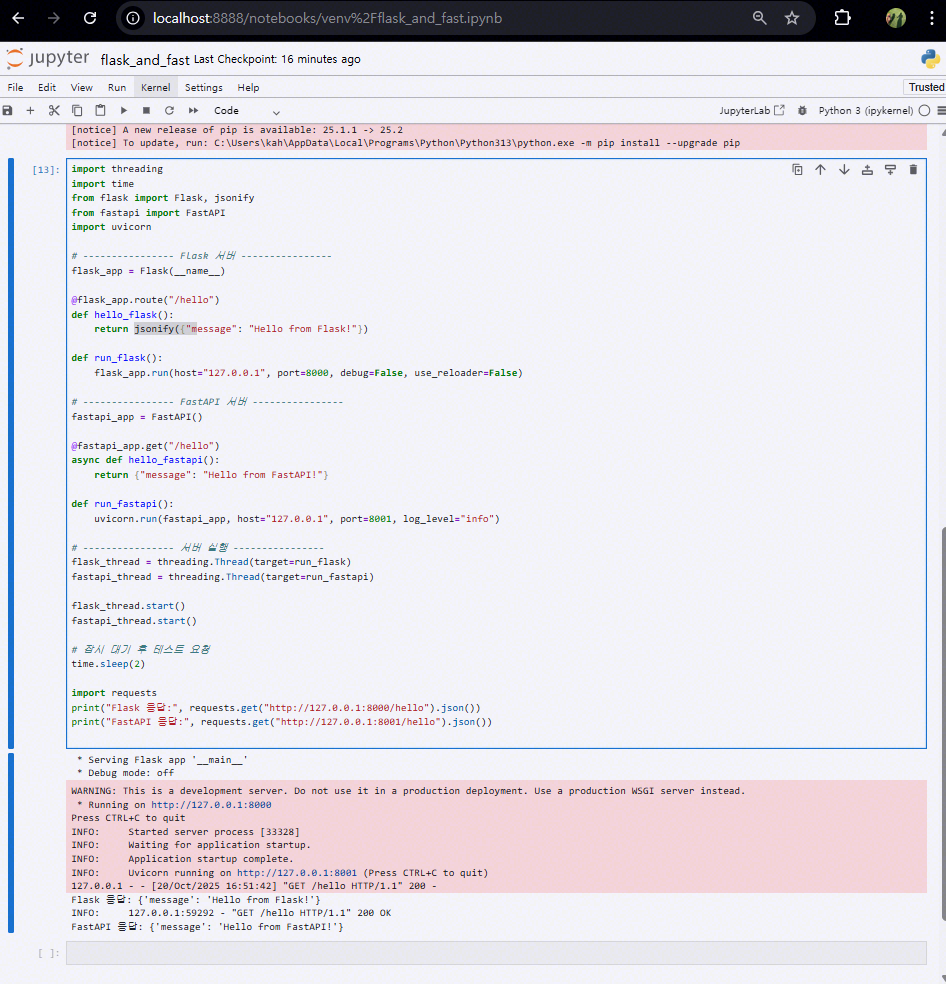Screen dimensions: 946x984
Task: Open the browser three-dot menu
Action: pyautogui.click(x=932, y=18)
